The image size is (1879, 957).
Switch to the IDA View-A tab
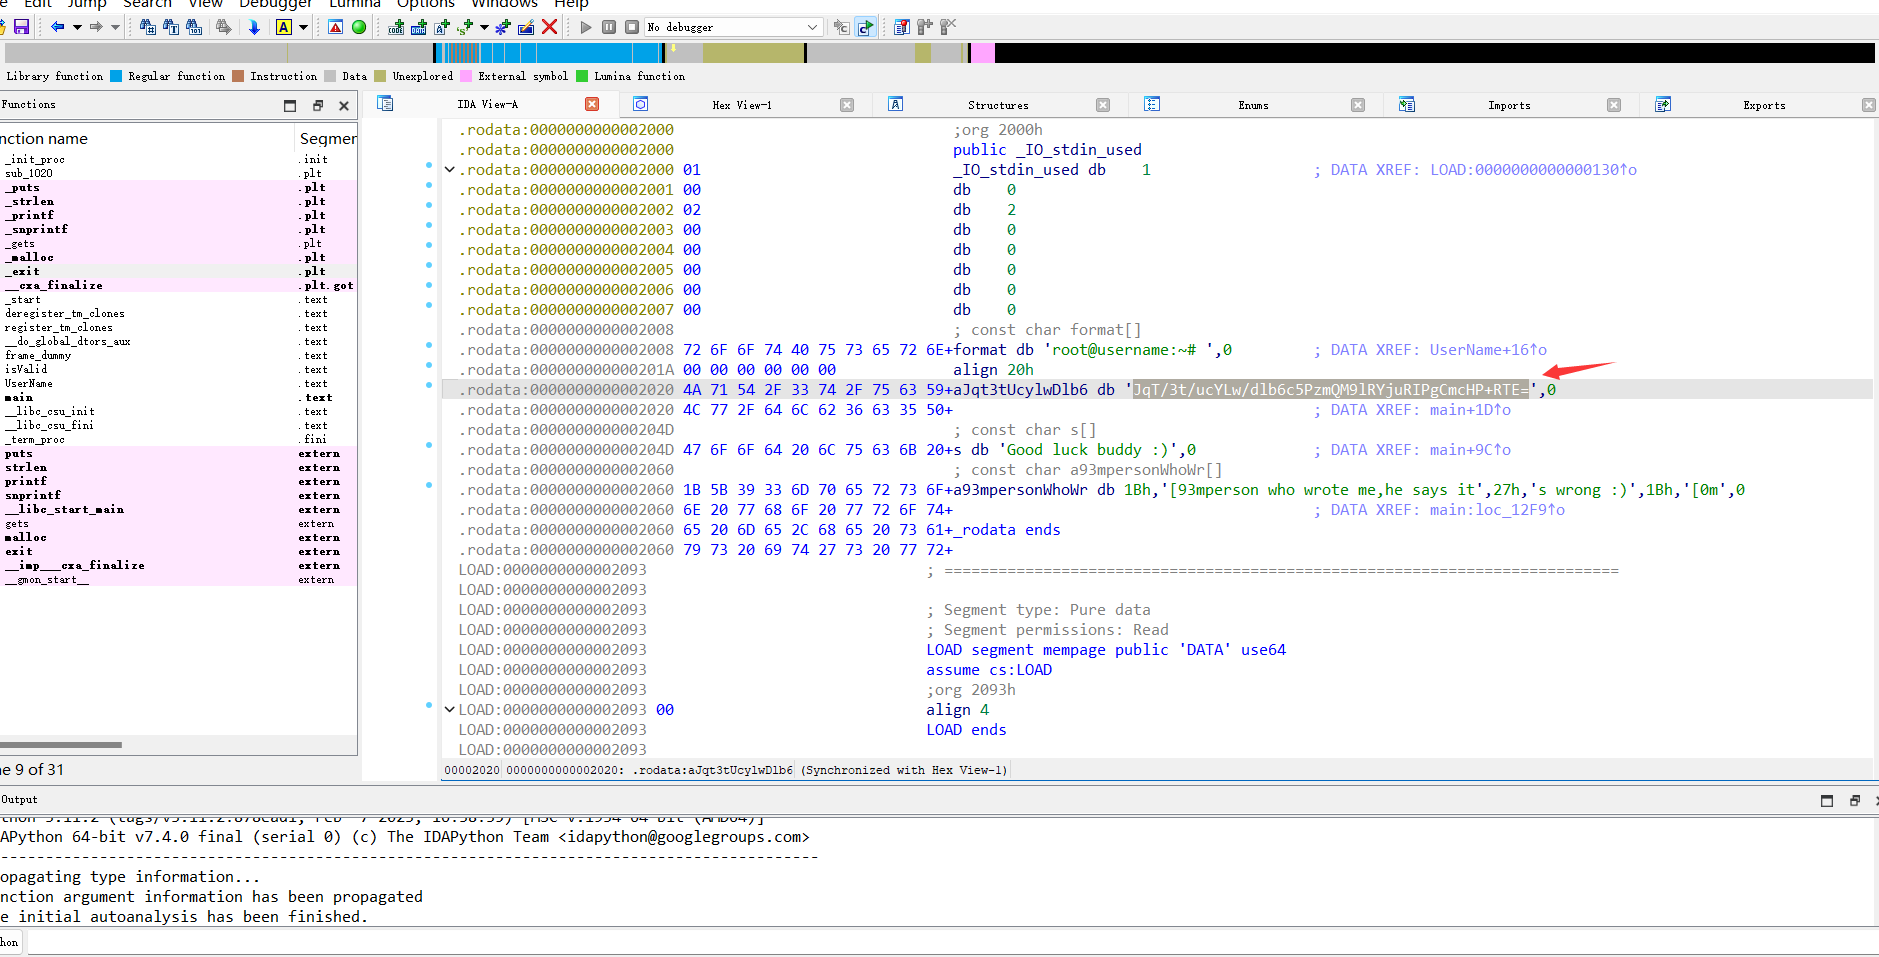pos(488,104)
